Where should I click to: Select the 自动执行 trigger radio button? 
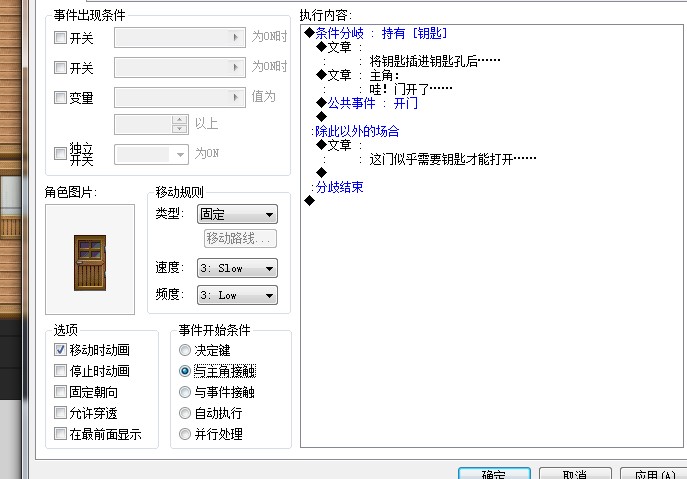pos(185,413)
